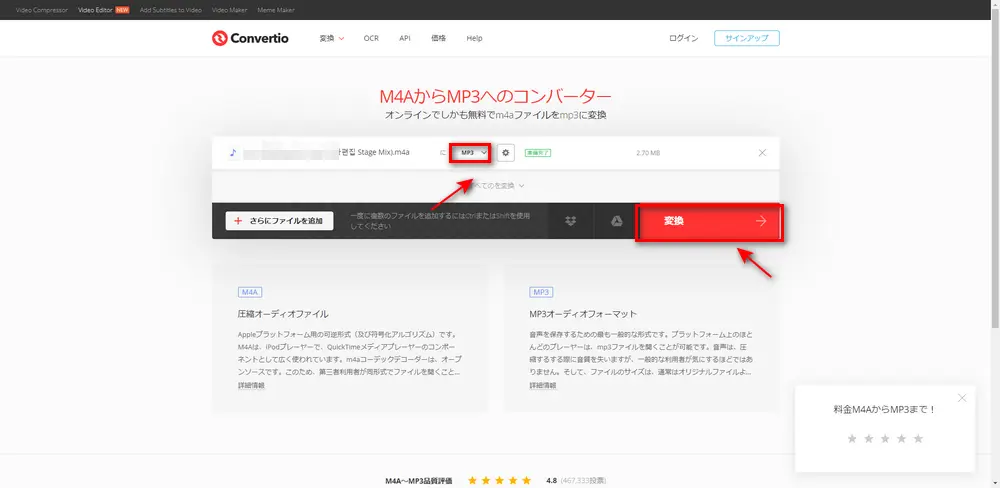The height and width of the screenshot is (488, 1000).
Task: Click the music note file icon
Action: [233, 153]
